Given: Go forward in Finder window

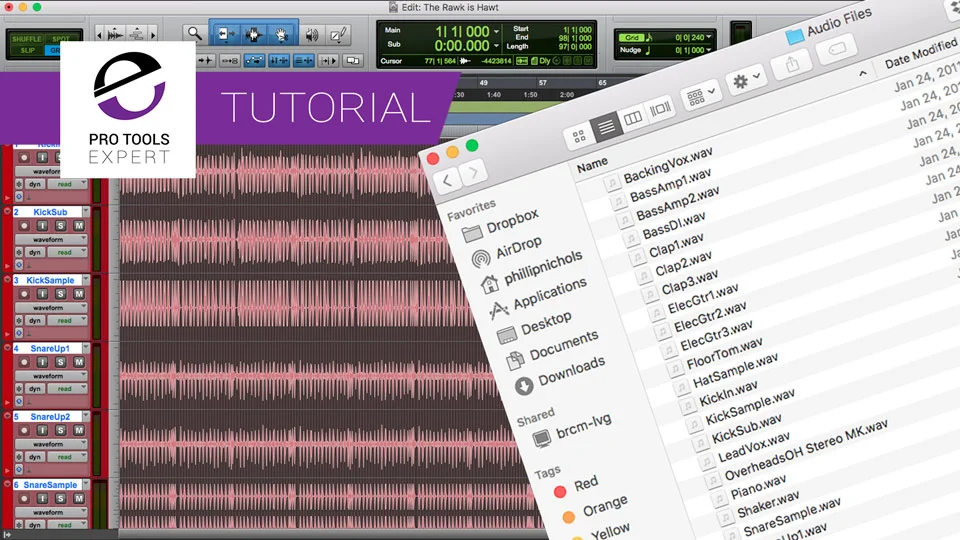Looking at the screenshot, I should point(474,173).
